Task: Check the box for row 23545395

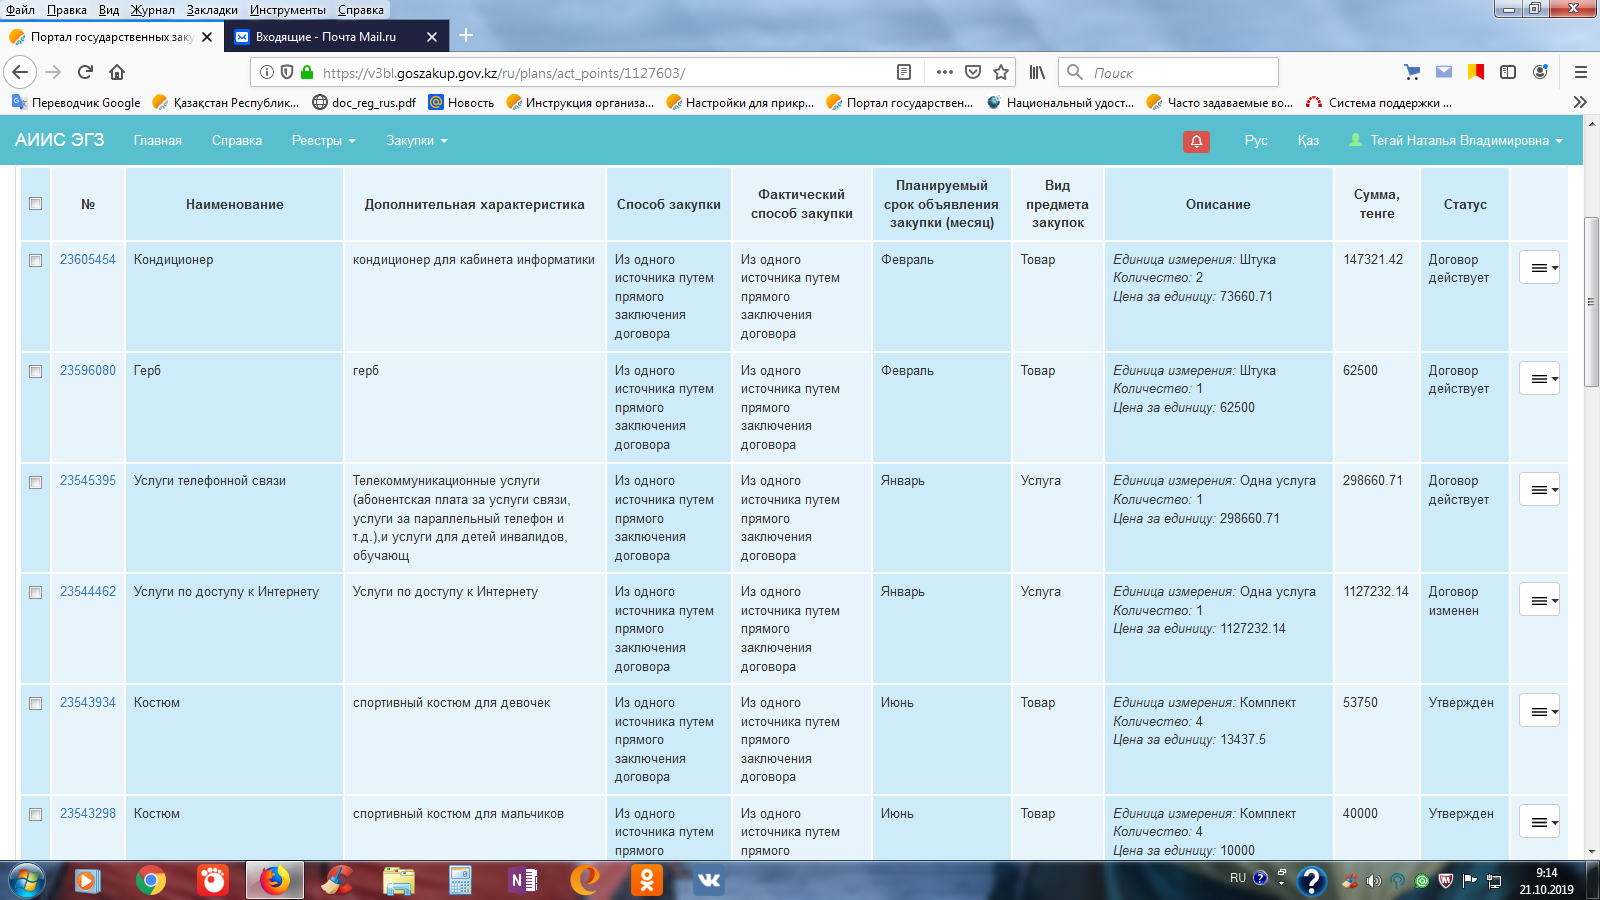Action: [x=36, y=482]
